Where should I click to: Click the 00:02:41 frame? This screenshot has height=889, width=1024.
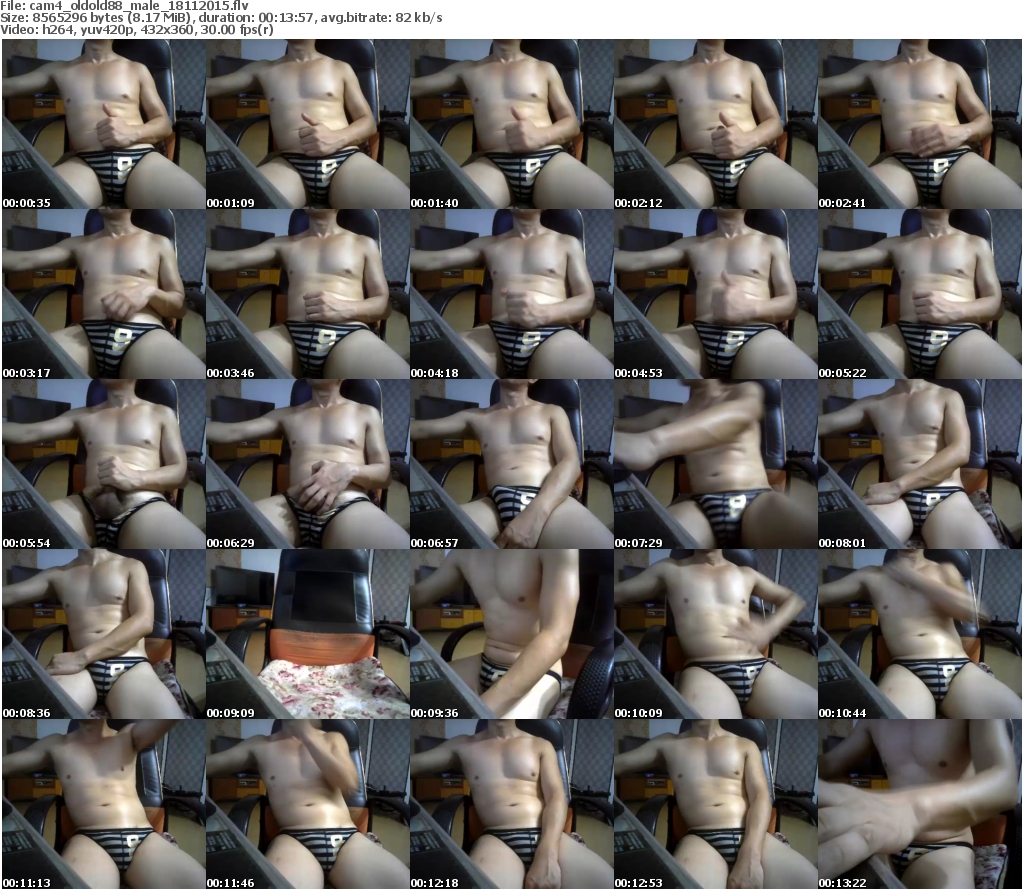(x=920, y=124)
